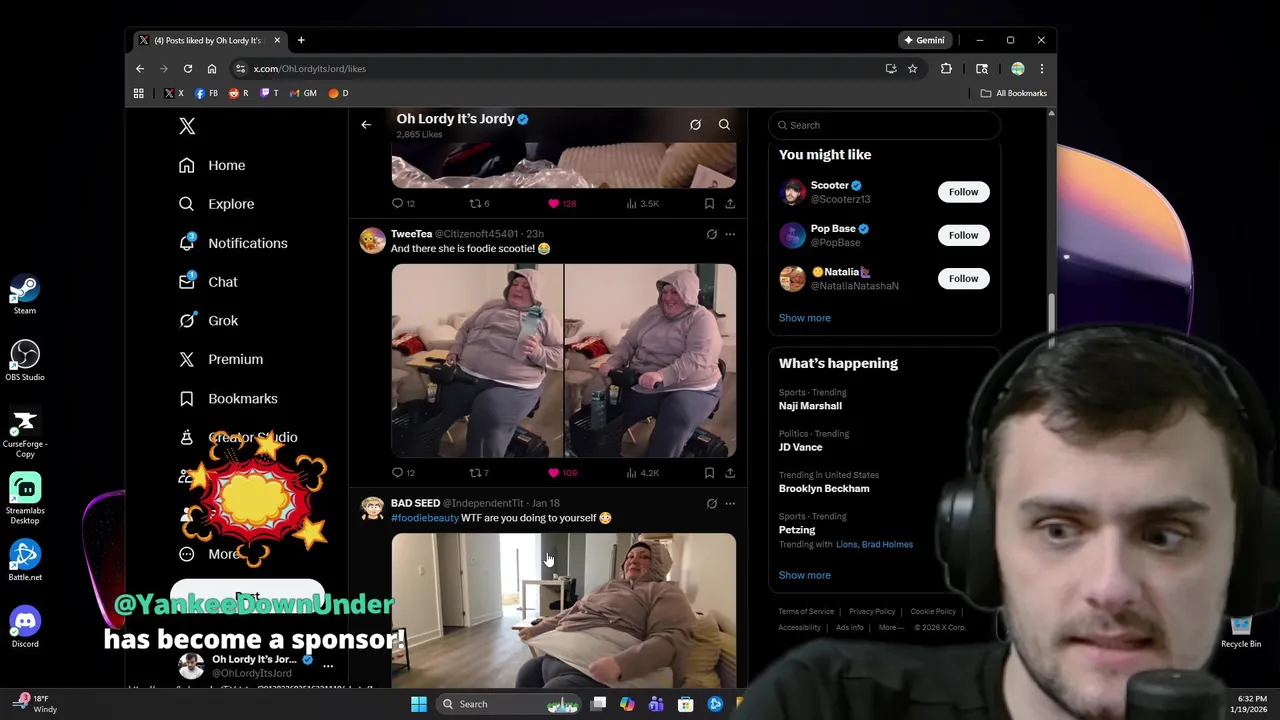Open the More footer dropdown

tap(890, 627)
